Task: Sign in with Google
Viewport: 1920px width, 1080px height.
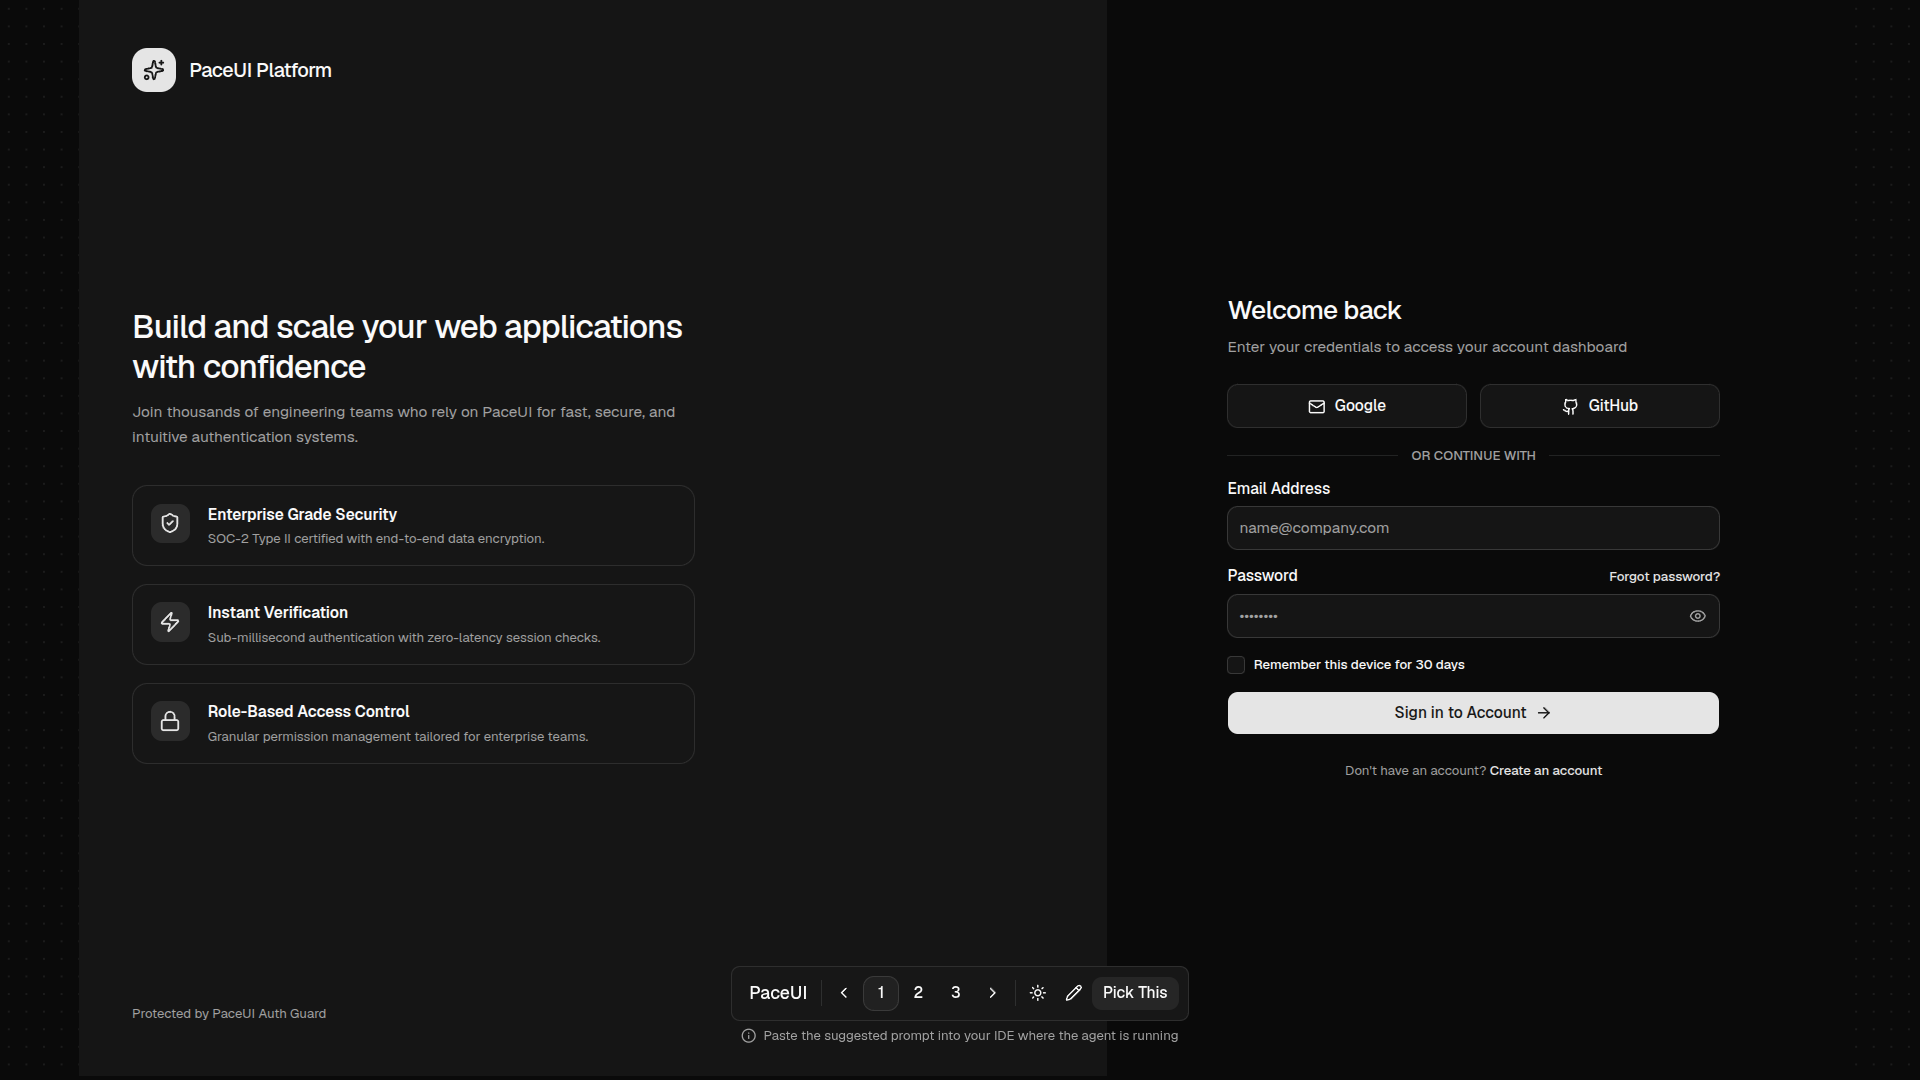Action: [1347, 406]
